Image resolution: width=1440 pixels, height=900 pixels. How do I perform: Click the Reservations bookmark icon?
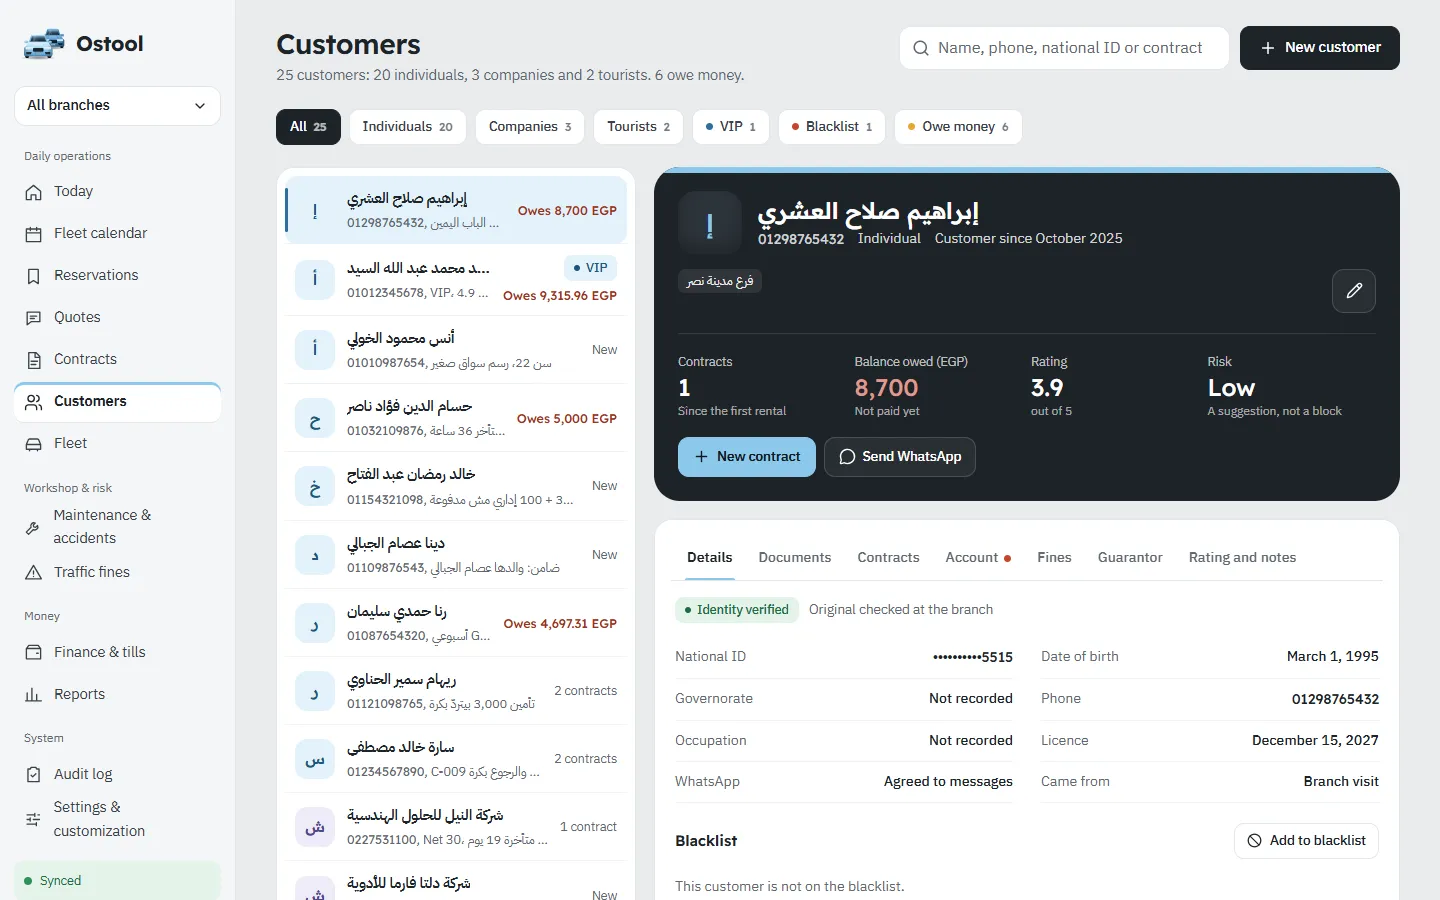[34, 276]
